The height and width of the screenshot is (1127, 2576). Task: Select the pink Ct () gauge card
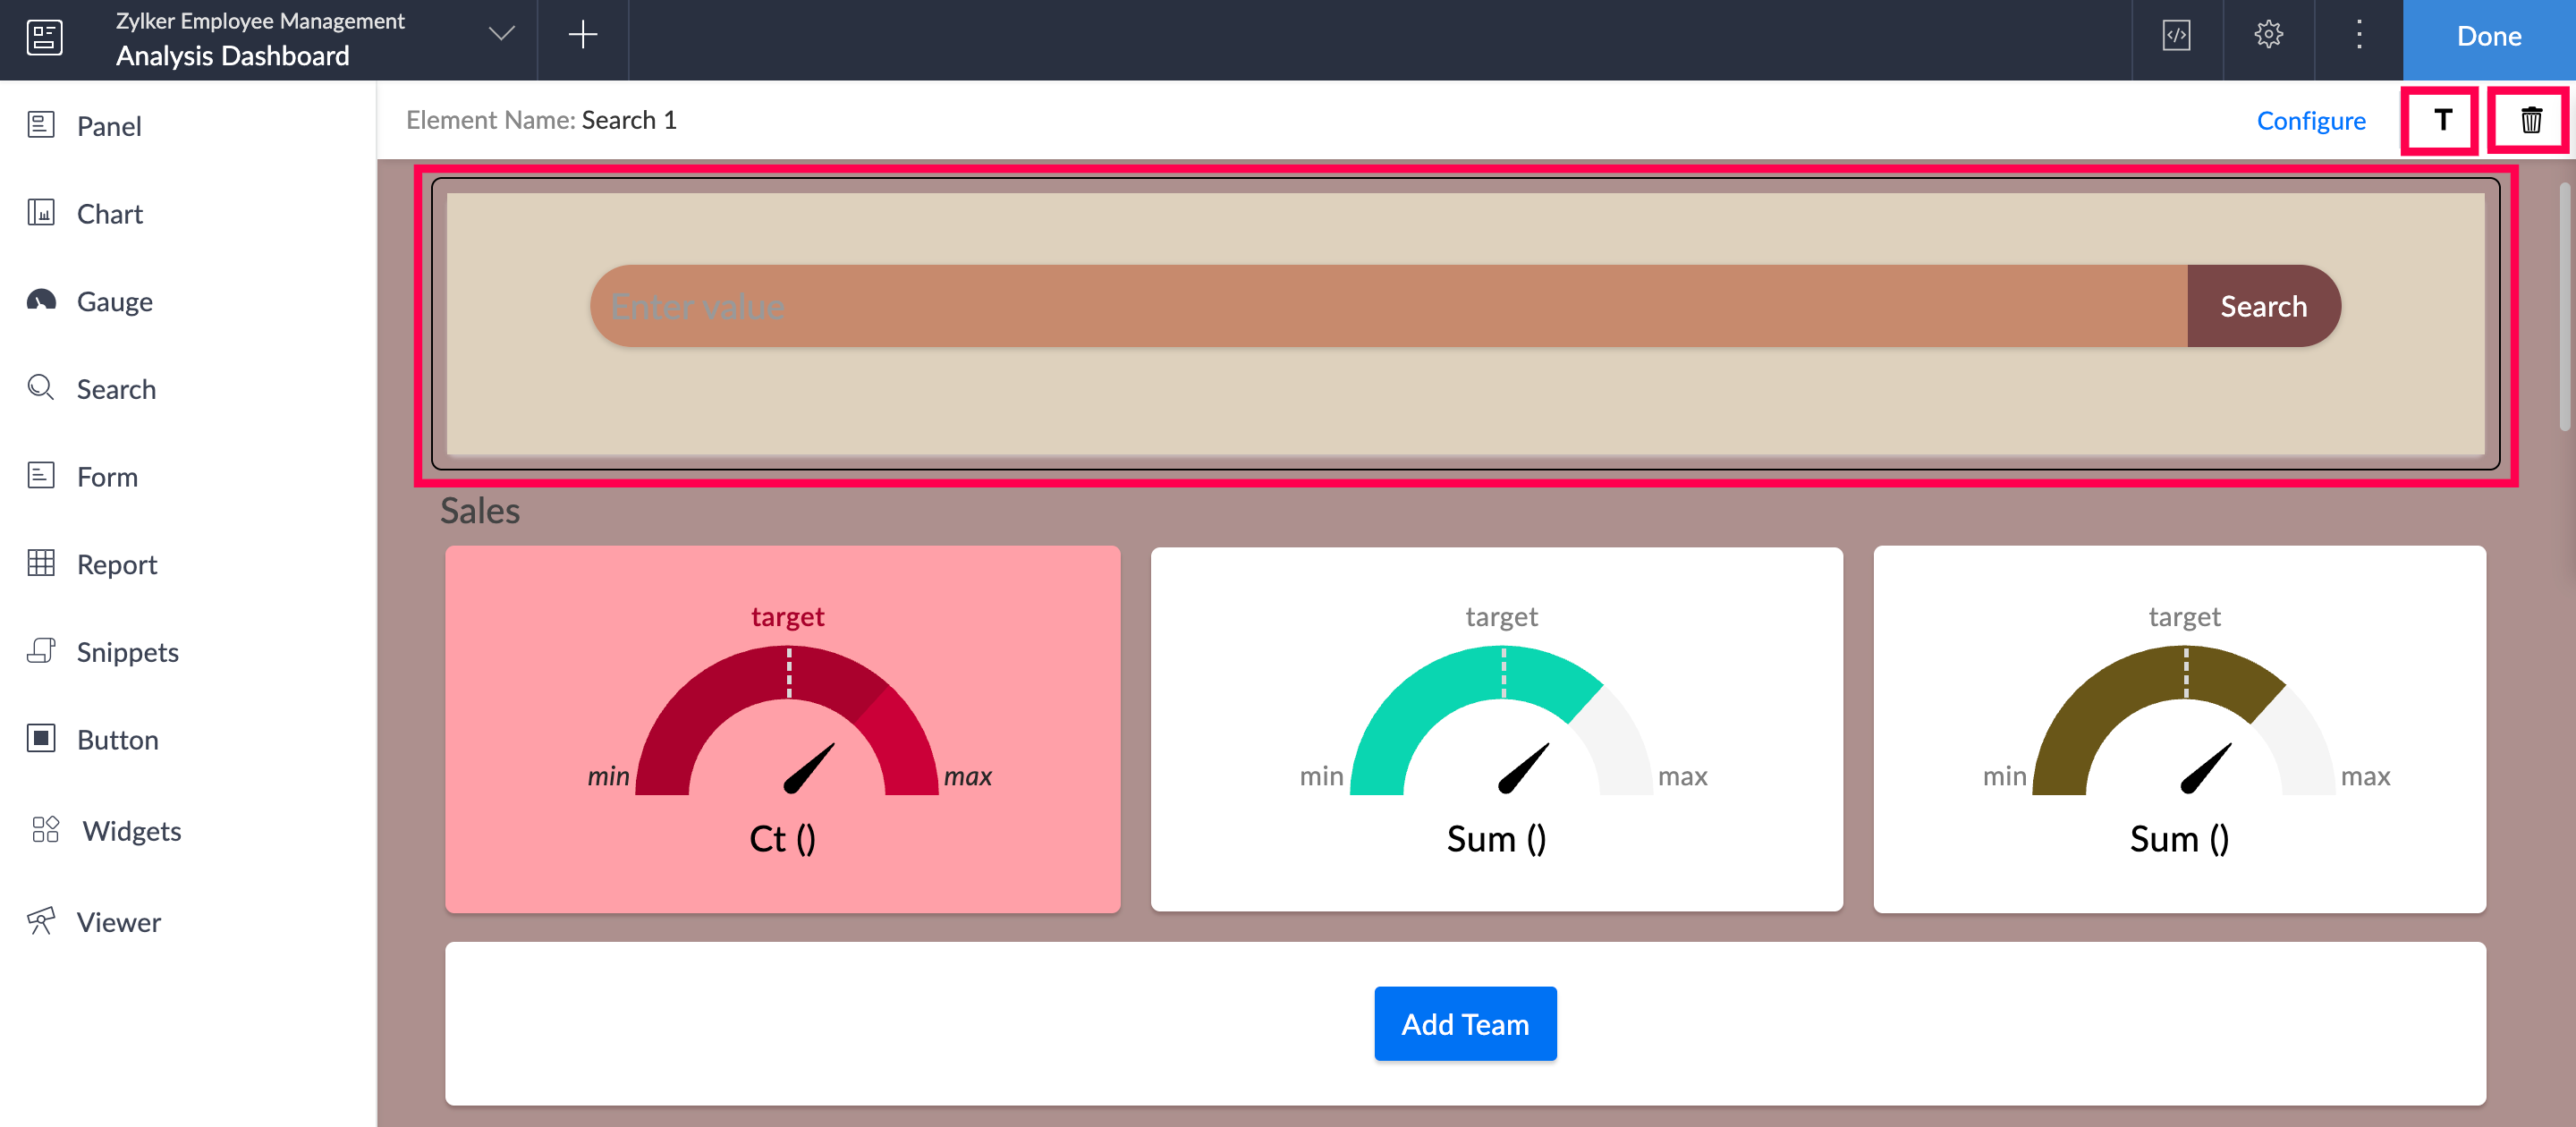782,729
